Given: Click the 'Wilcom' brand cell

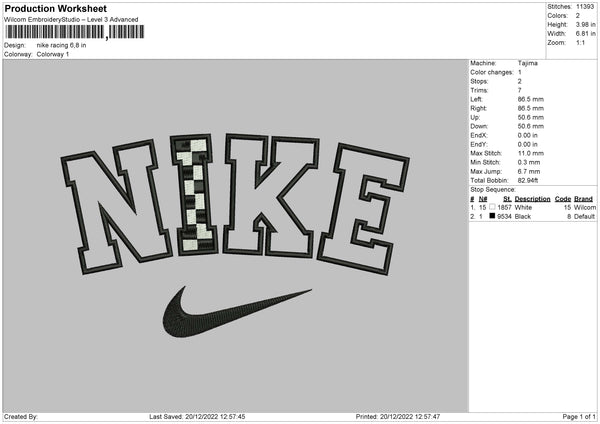Looking at the screenshot, I should point(585,207).
